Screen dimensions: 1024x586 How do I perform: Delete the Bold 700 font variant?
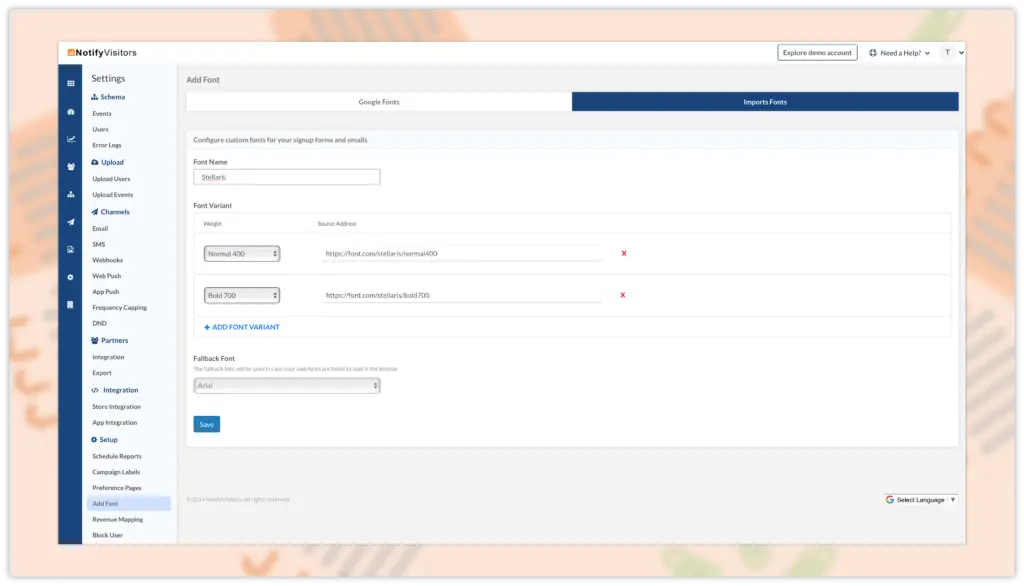pos(624,295)
